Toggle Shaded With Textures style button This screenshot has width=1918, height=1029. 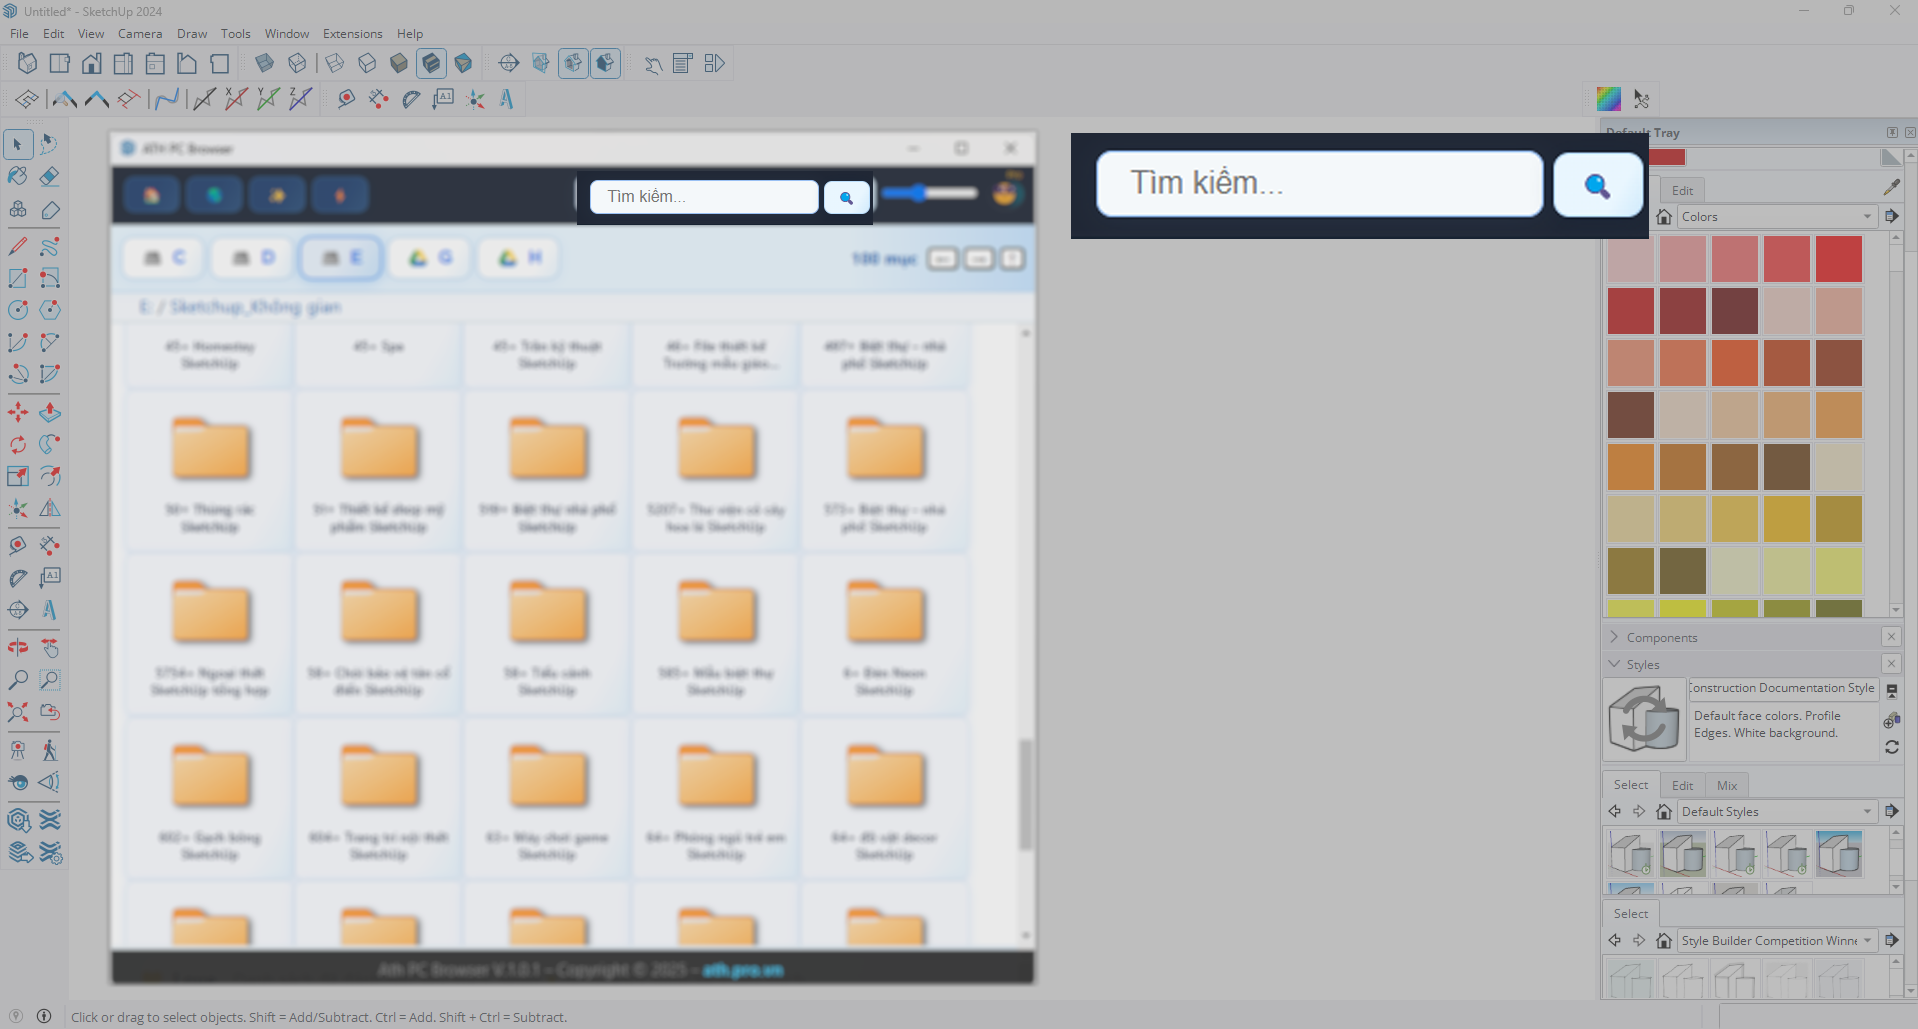(431, 64)
